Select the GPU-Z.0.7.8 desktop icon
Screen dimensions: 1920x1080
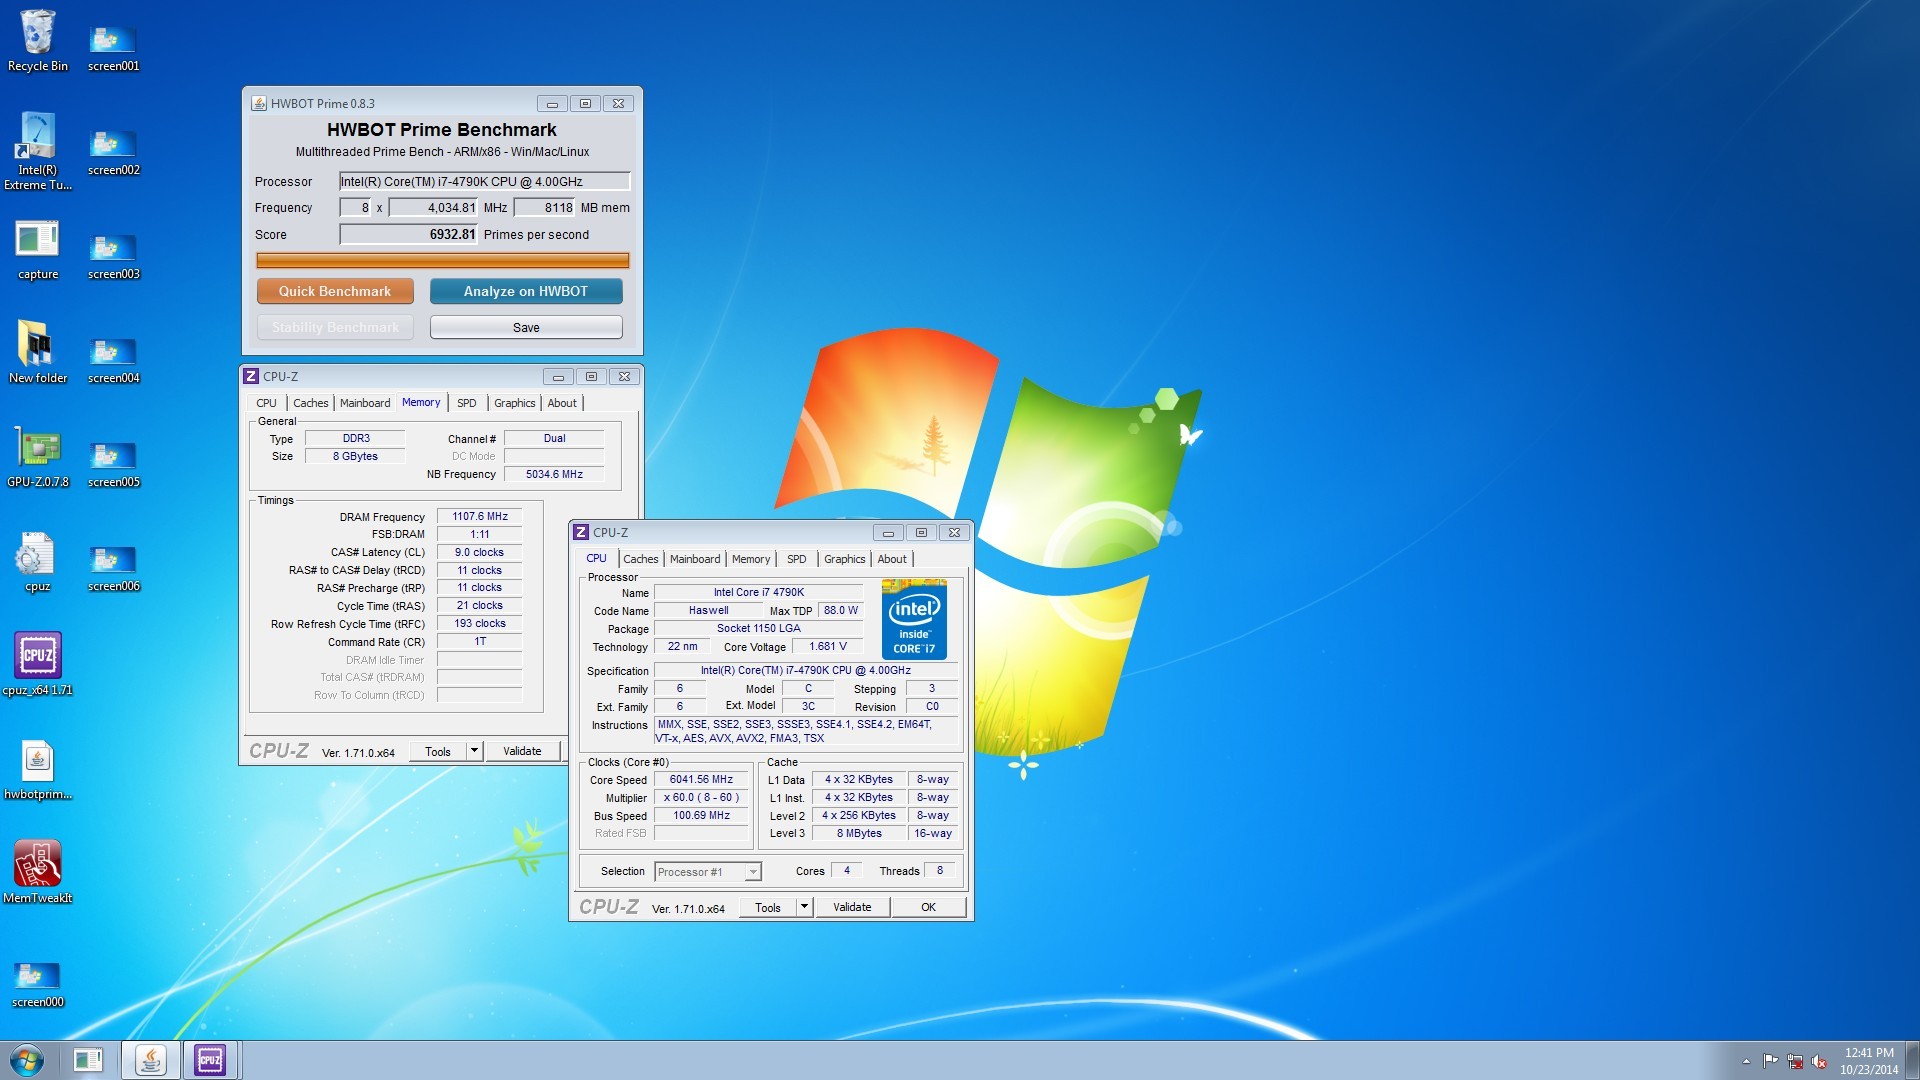38,458
